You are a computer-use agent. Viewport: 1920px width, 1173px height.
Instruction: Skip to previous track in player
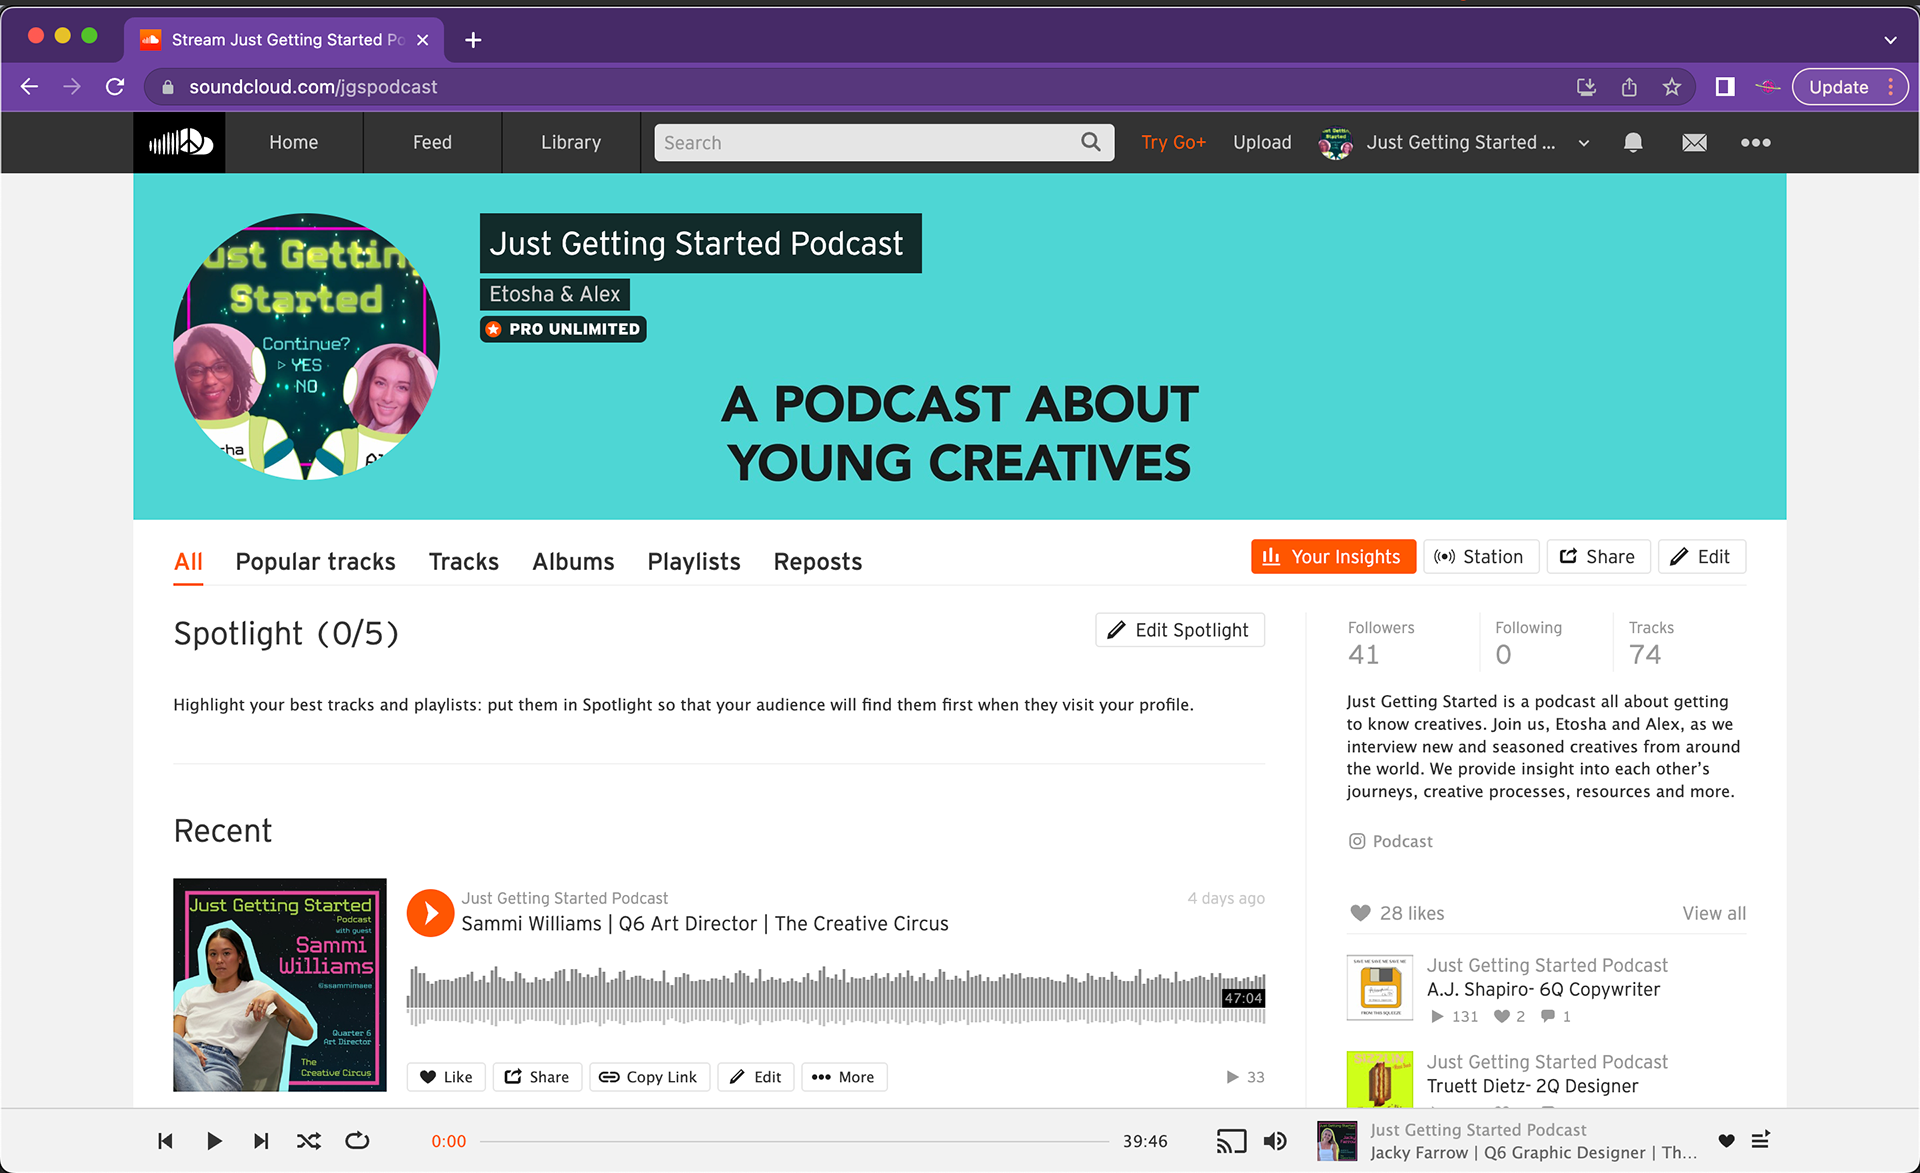(x=166, y=1141)
